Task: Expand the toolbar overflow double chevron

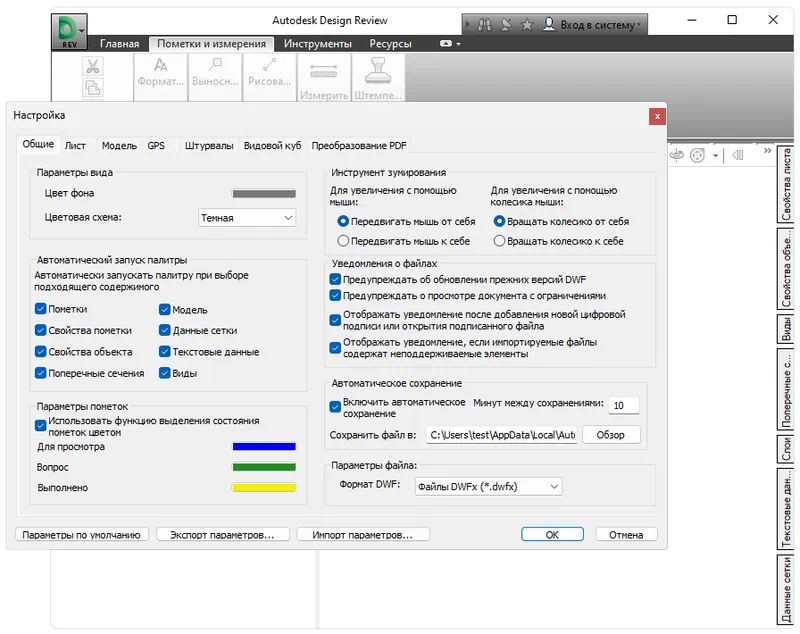Action: pyautogui.click(x=767, y=150)
